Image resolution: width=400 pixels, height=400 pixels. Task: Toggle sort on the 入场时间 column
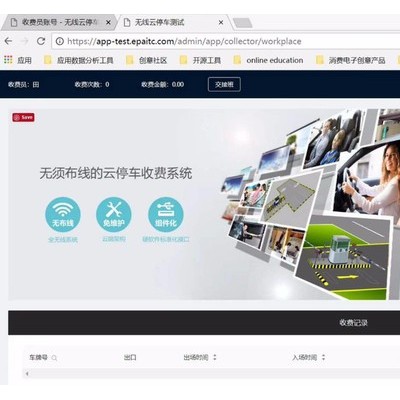point(323,357)
